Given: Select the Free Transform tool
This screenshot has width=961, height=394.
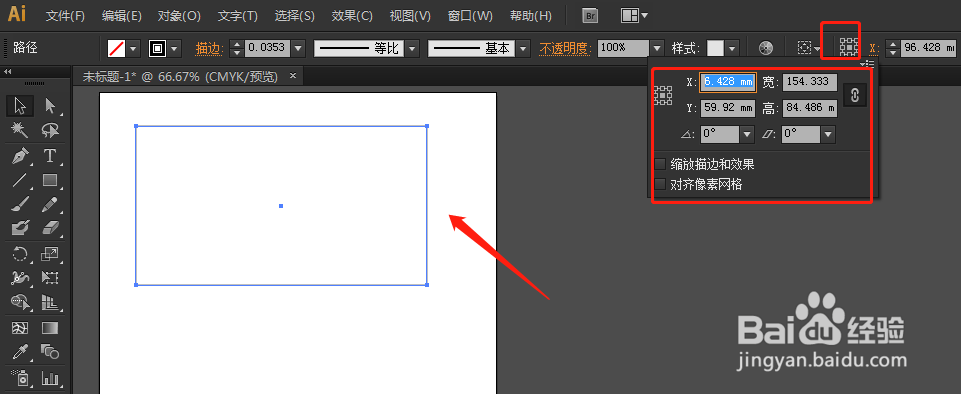Looking at the screenshot, I should [x=50, y=278].
